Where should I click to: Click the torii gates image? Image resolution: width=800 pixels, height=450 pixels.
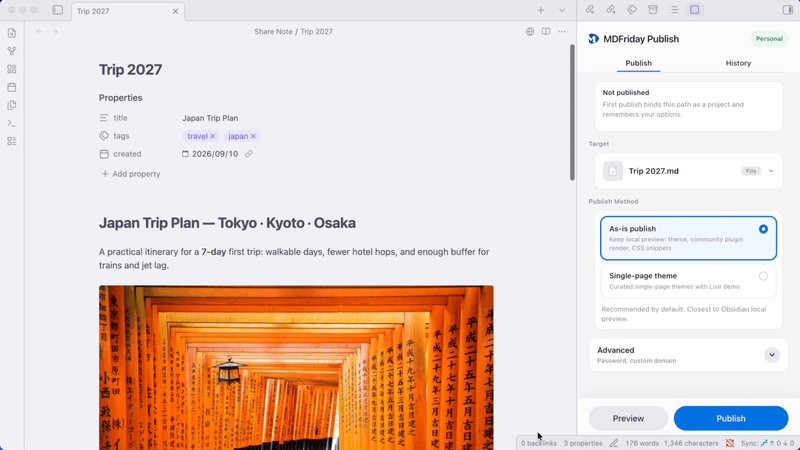pyautogui.click(x=296, y=367)
